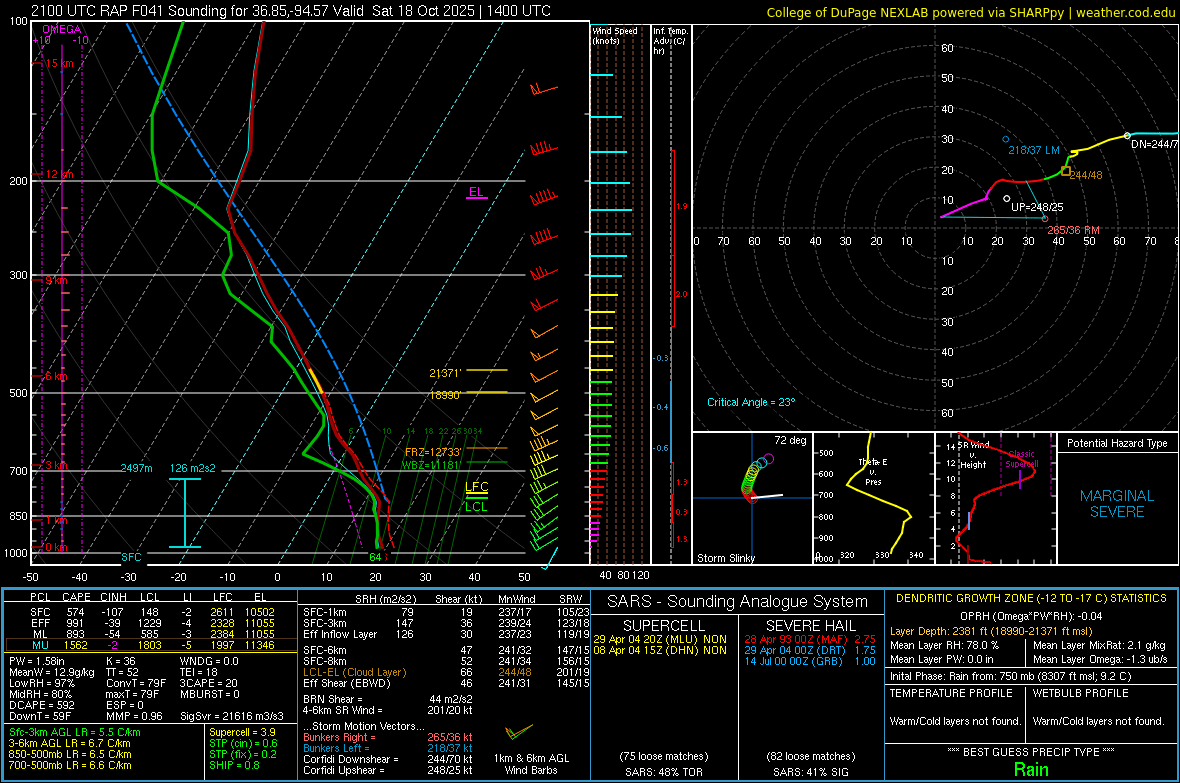1180x783 pixels.
Task: Click the Sfc-3km AGL LR value
Action: (x=75, y=733)
